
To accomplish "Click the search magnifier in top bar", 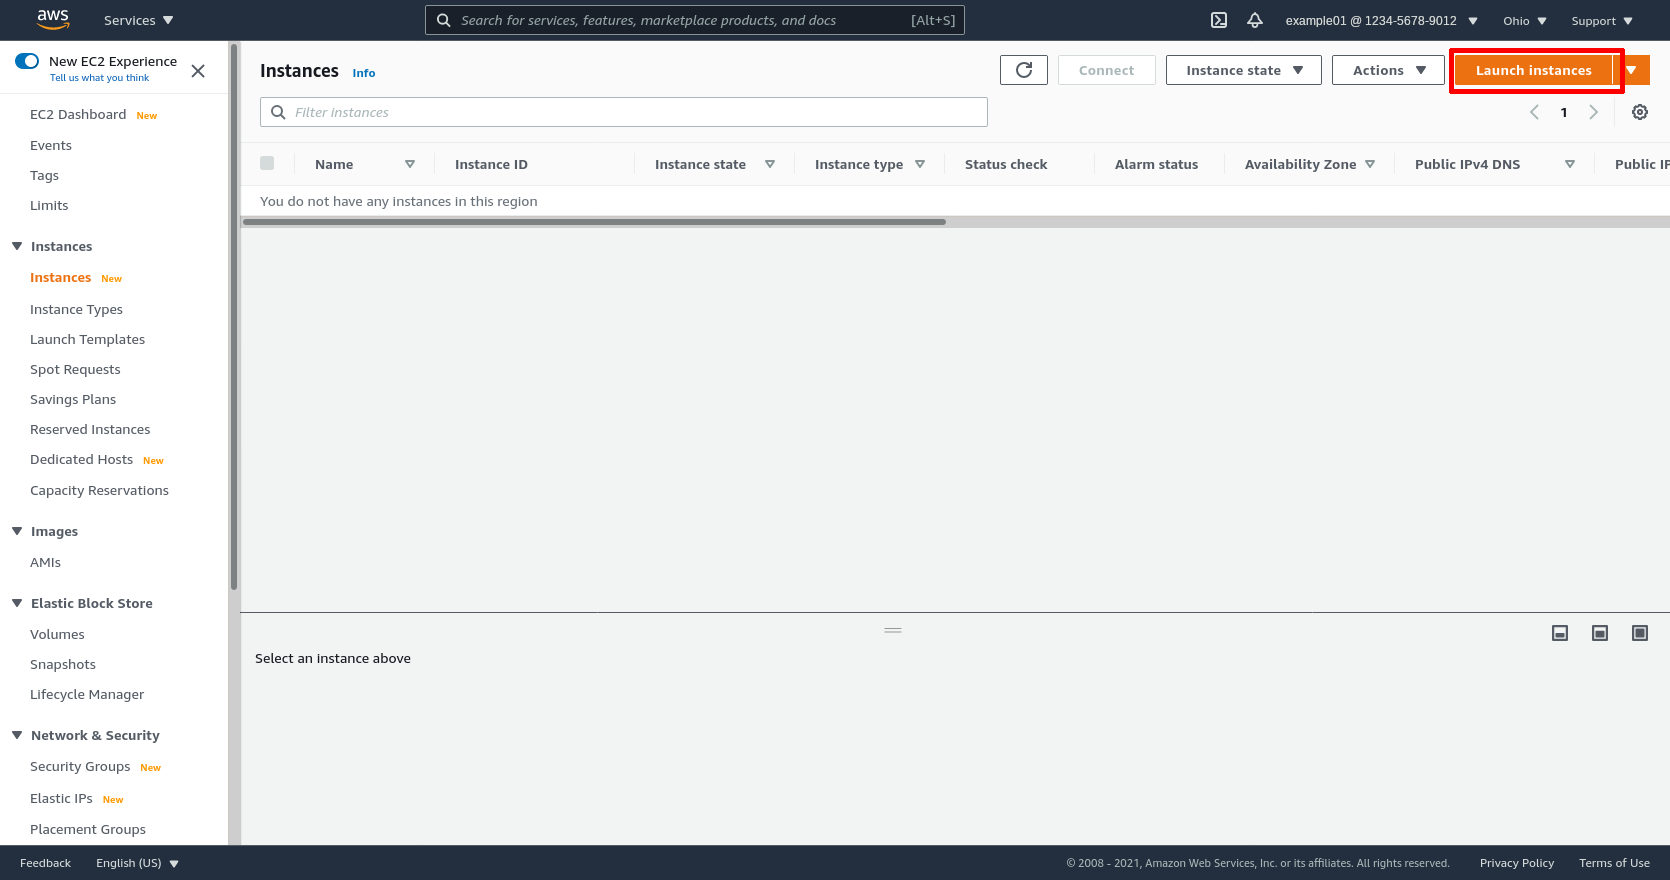I will 444,20.
